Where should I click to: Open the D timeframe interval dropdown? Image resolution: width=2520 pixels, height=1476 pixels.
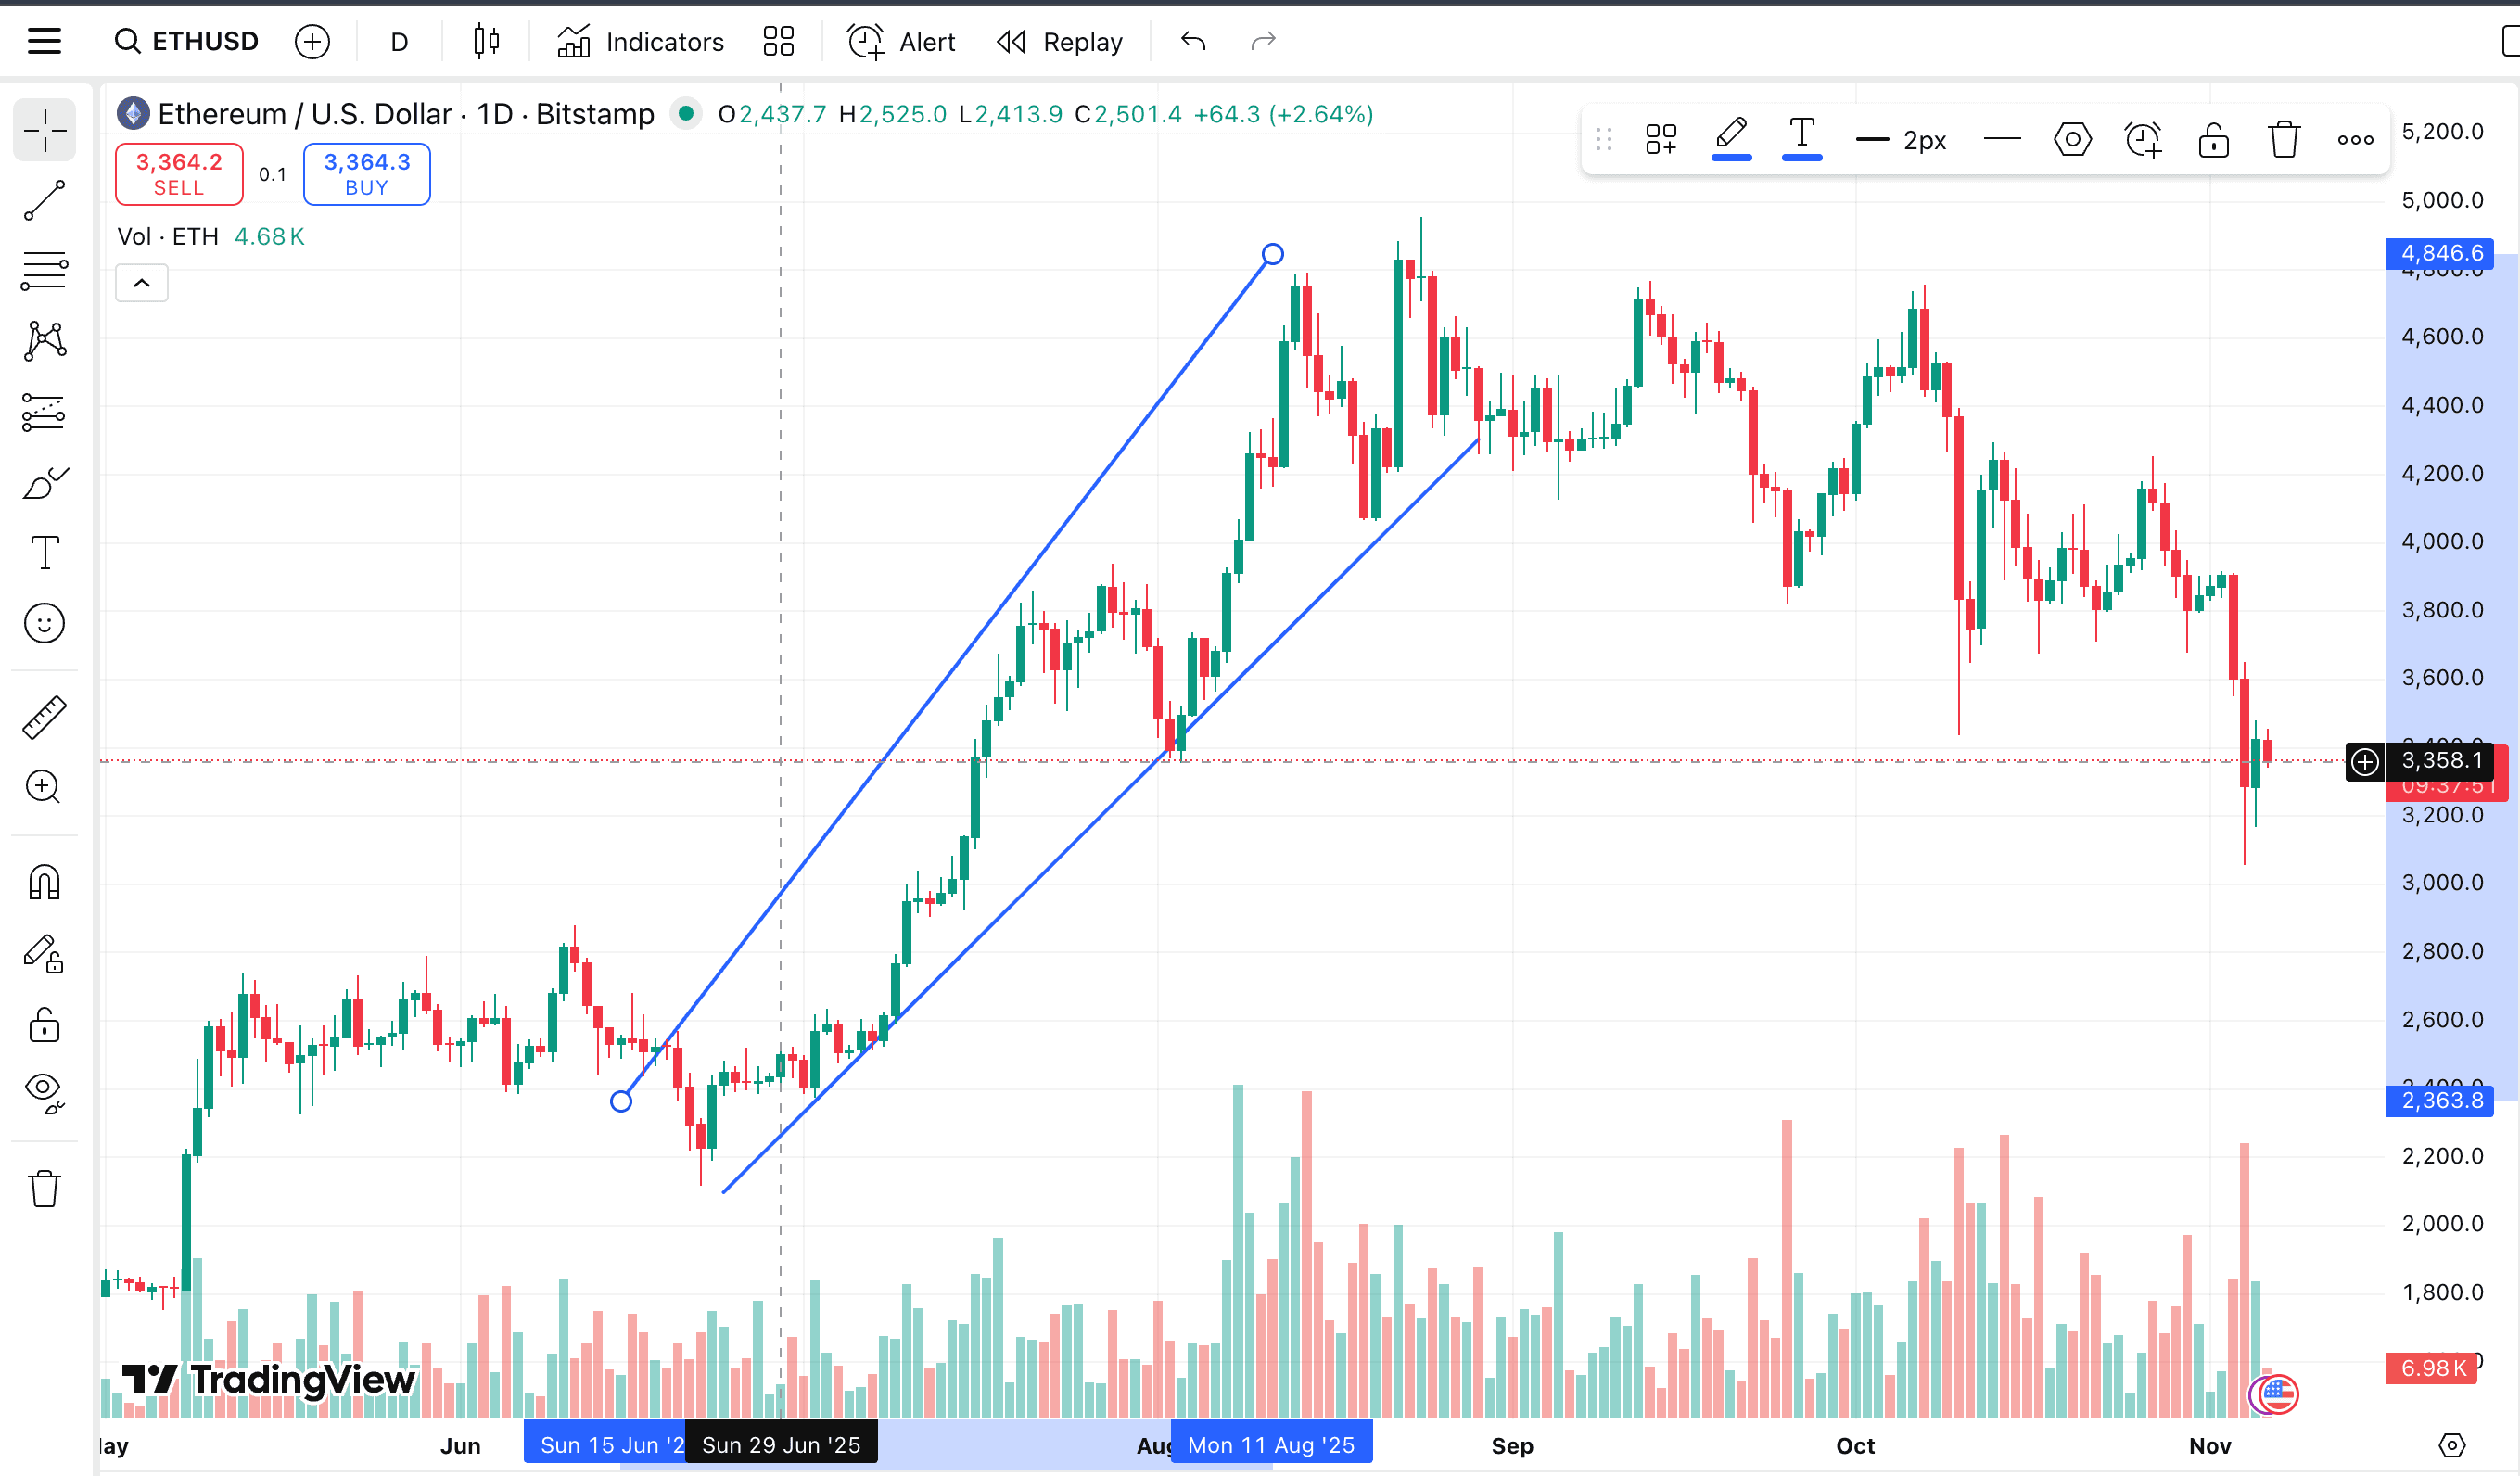(x=399, y=42)
